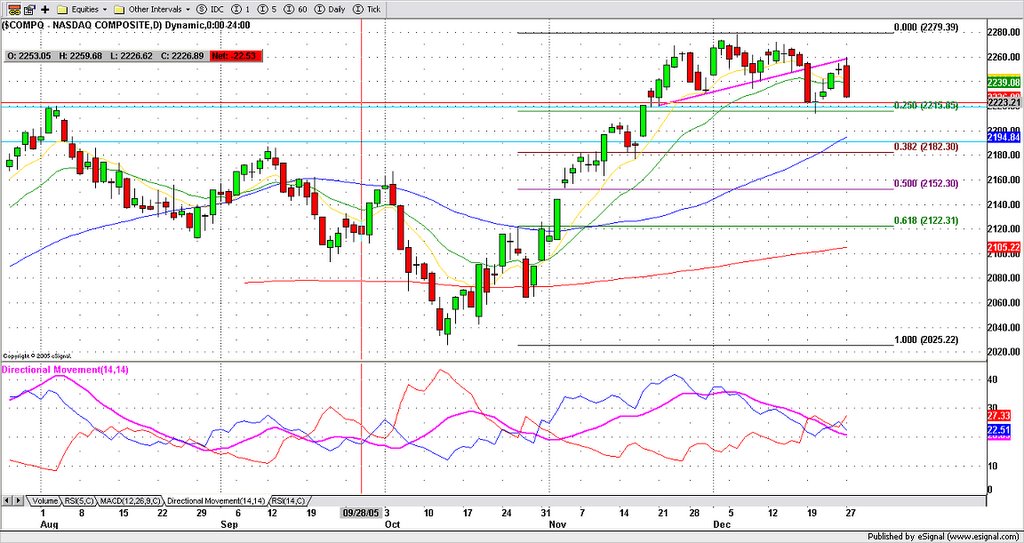Switch to the Tick interval
The image size is (1024, 543).
pos(367,10)
